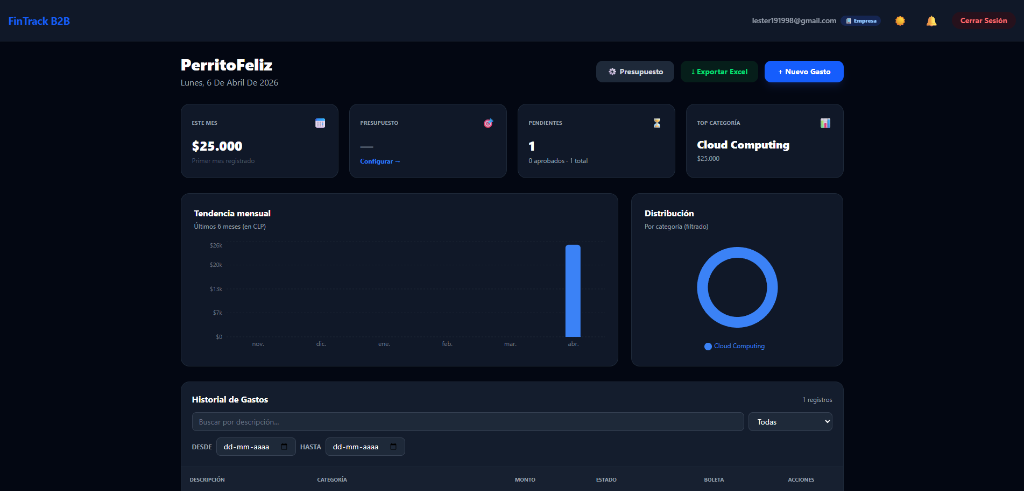This screenshot has width=1024, height=491.
Task: Click the calendar icon on Este Mes card
Action: pos(320,123)
